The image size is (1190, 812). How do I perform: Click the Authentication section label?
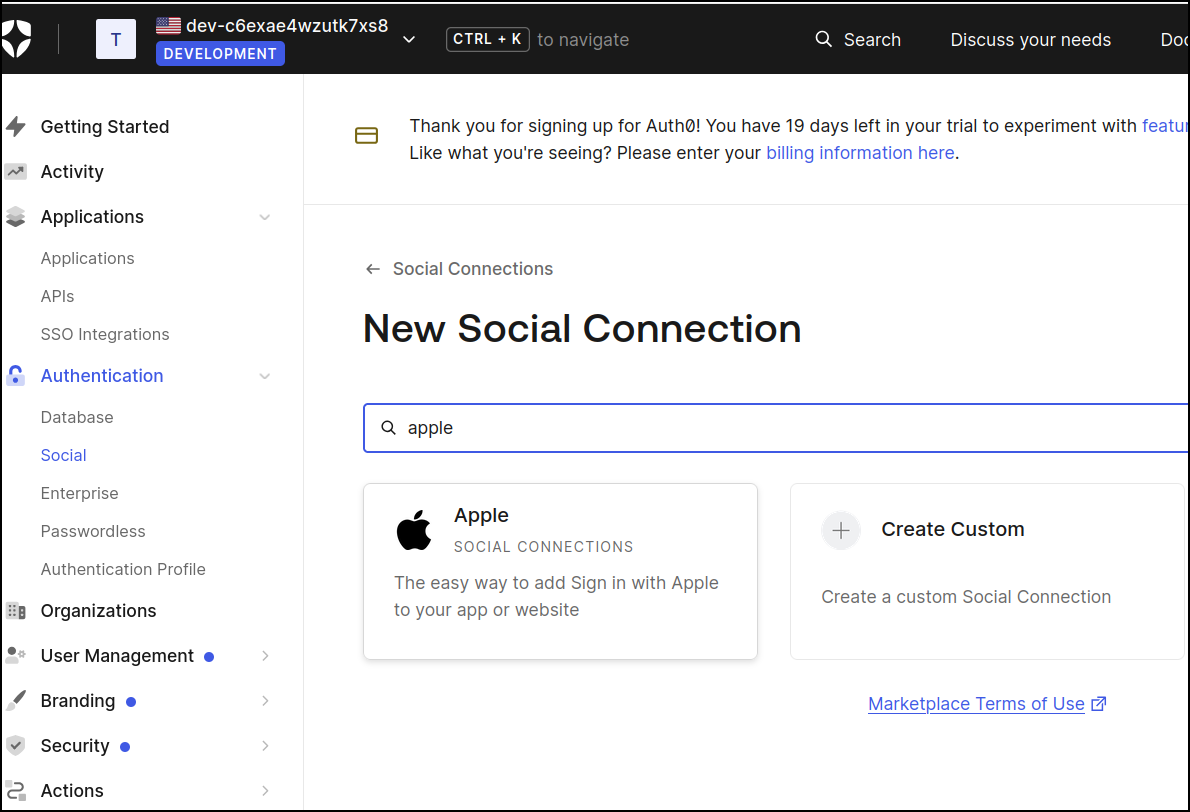coord(102,376)
